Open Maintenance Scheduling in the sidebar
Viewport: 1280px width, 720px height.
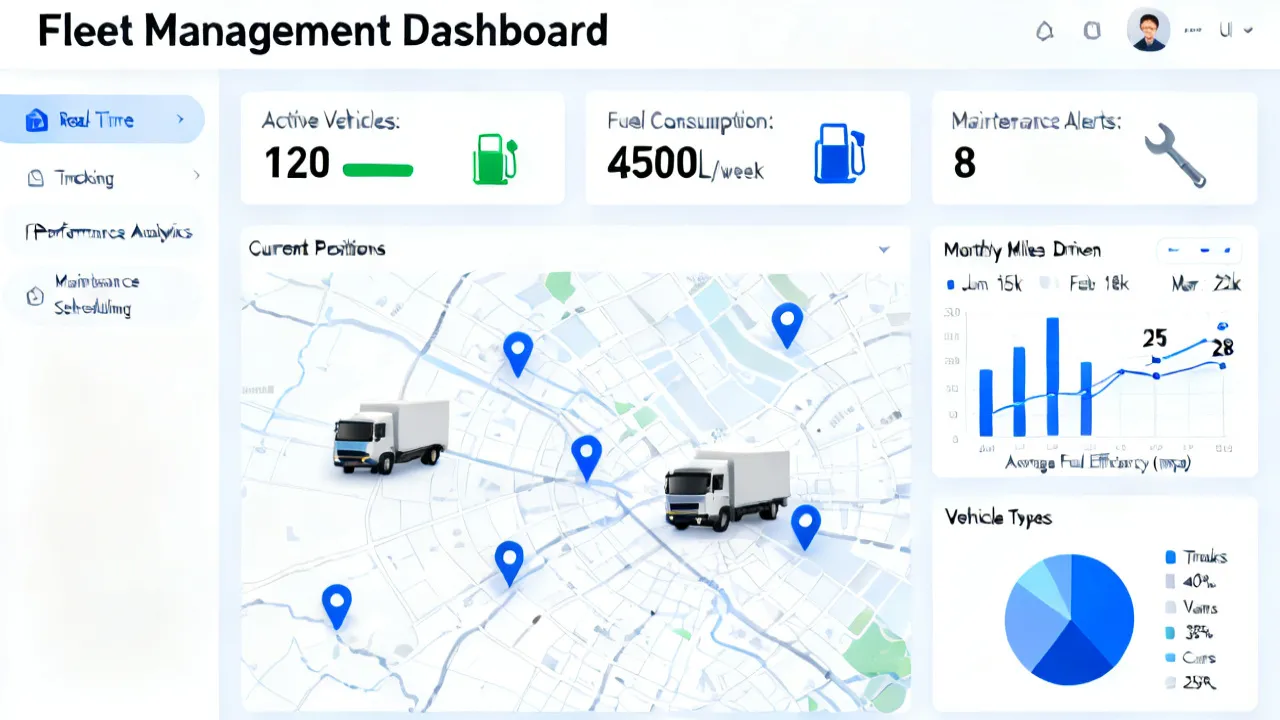97,295
